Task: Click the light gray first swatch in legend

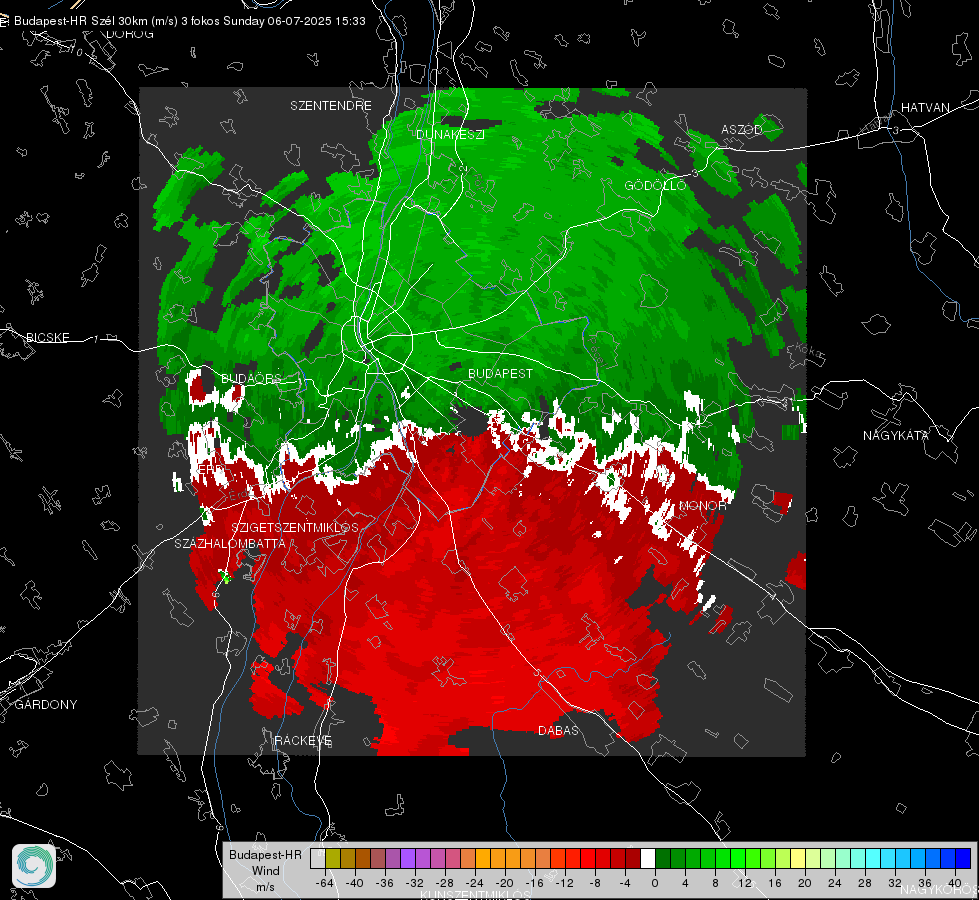Action: tap(318, 858)
